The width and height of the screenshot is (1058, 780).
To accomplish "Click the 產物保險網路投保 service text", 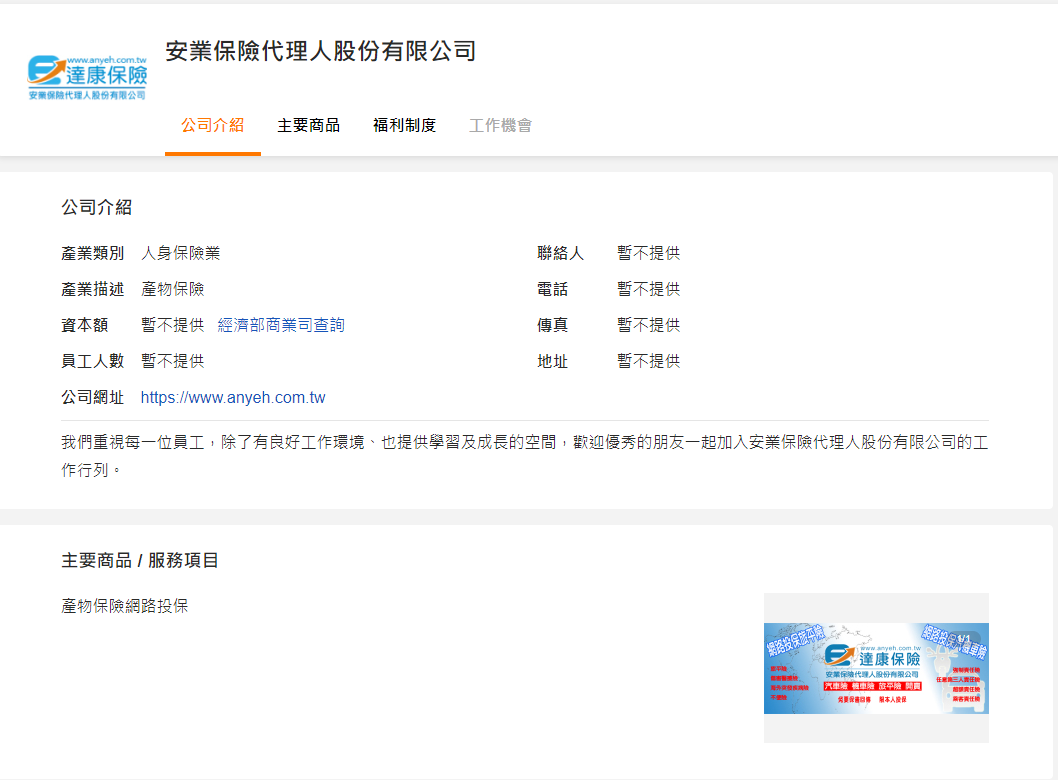I will point(124,606).
